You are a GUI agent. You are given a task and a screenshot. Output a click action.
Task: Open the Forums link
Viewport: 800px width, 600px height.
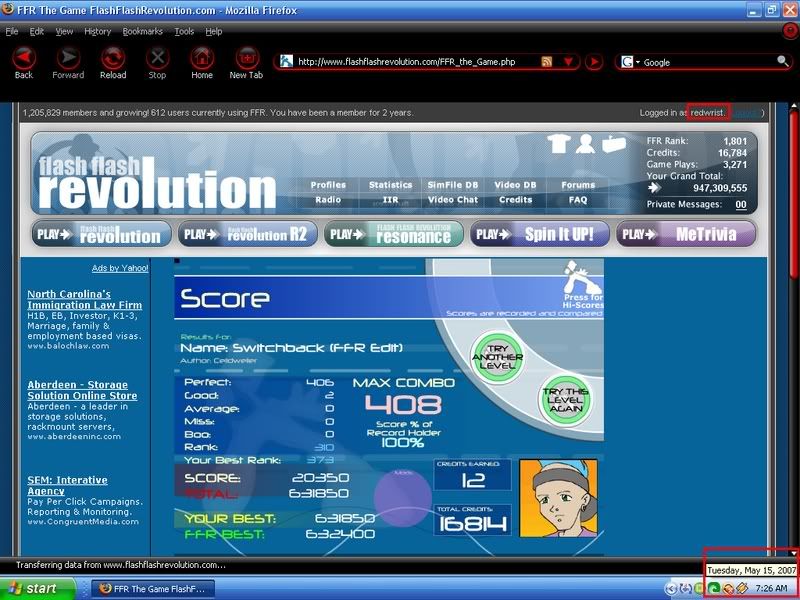[x=578, y=185]
